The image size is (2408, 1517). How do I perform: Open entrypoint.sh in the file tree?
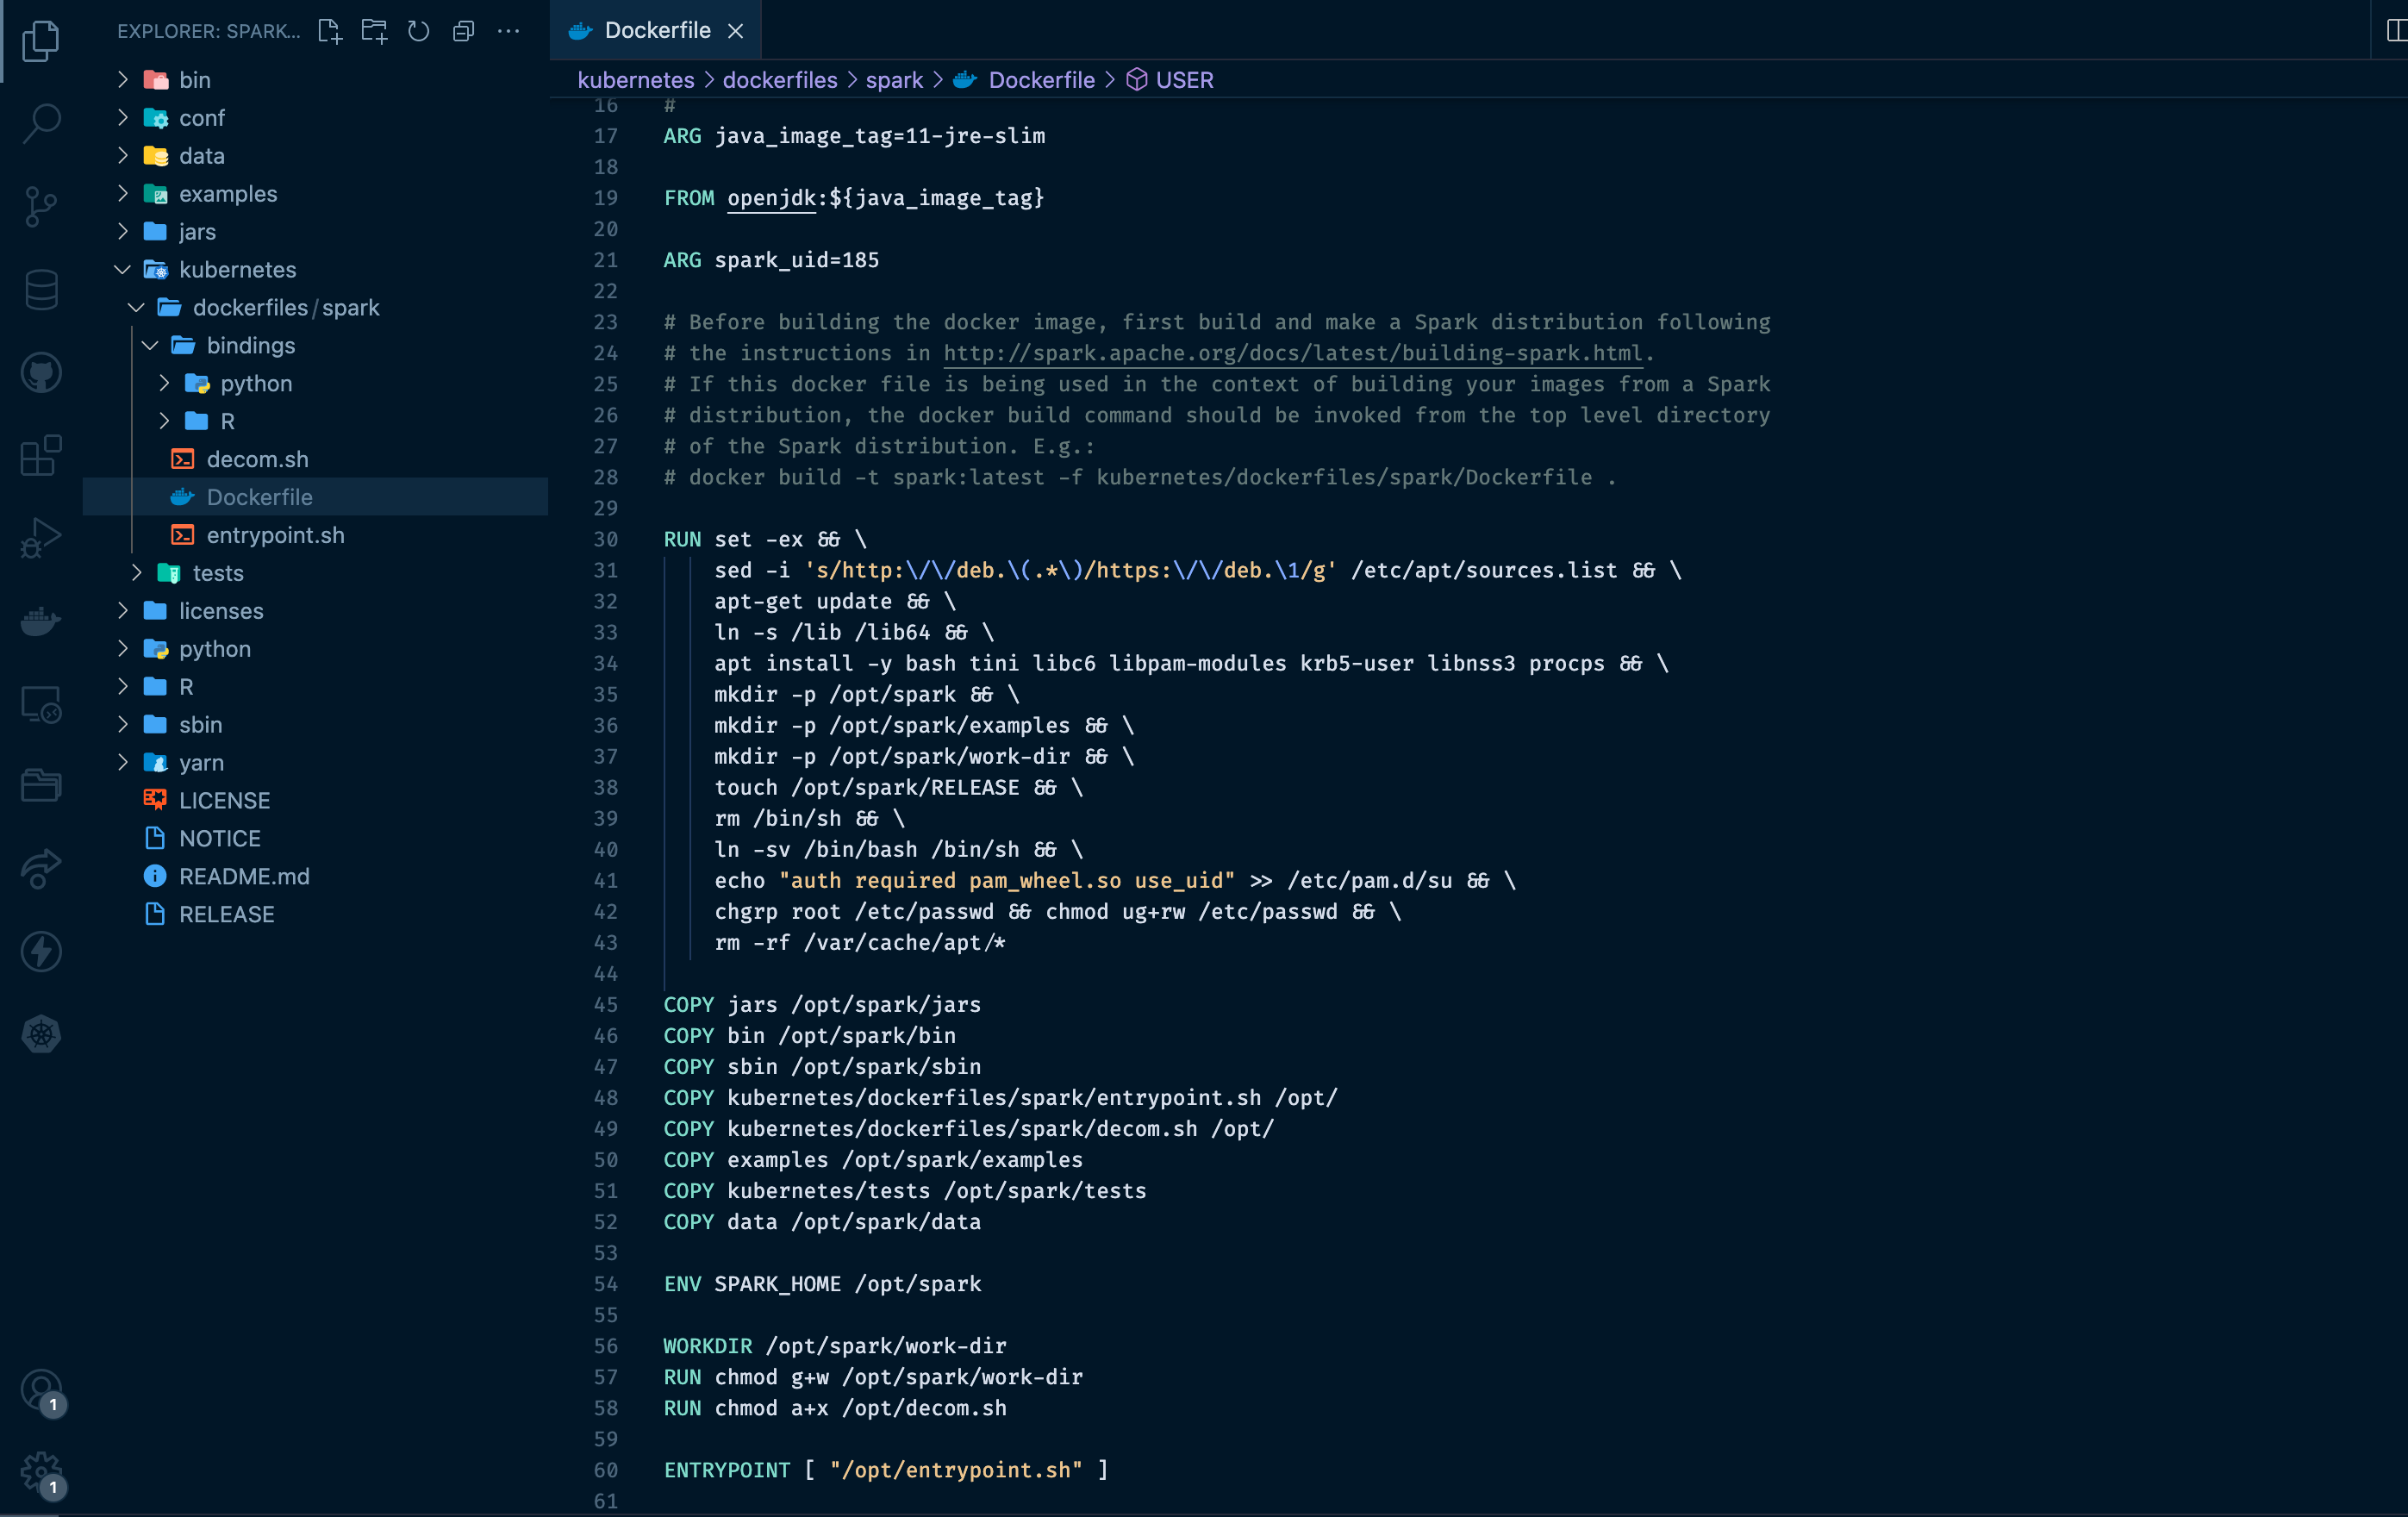pos(275,535)
